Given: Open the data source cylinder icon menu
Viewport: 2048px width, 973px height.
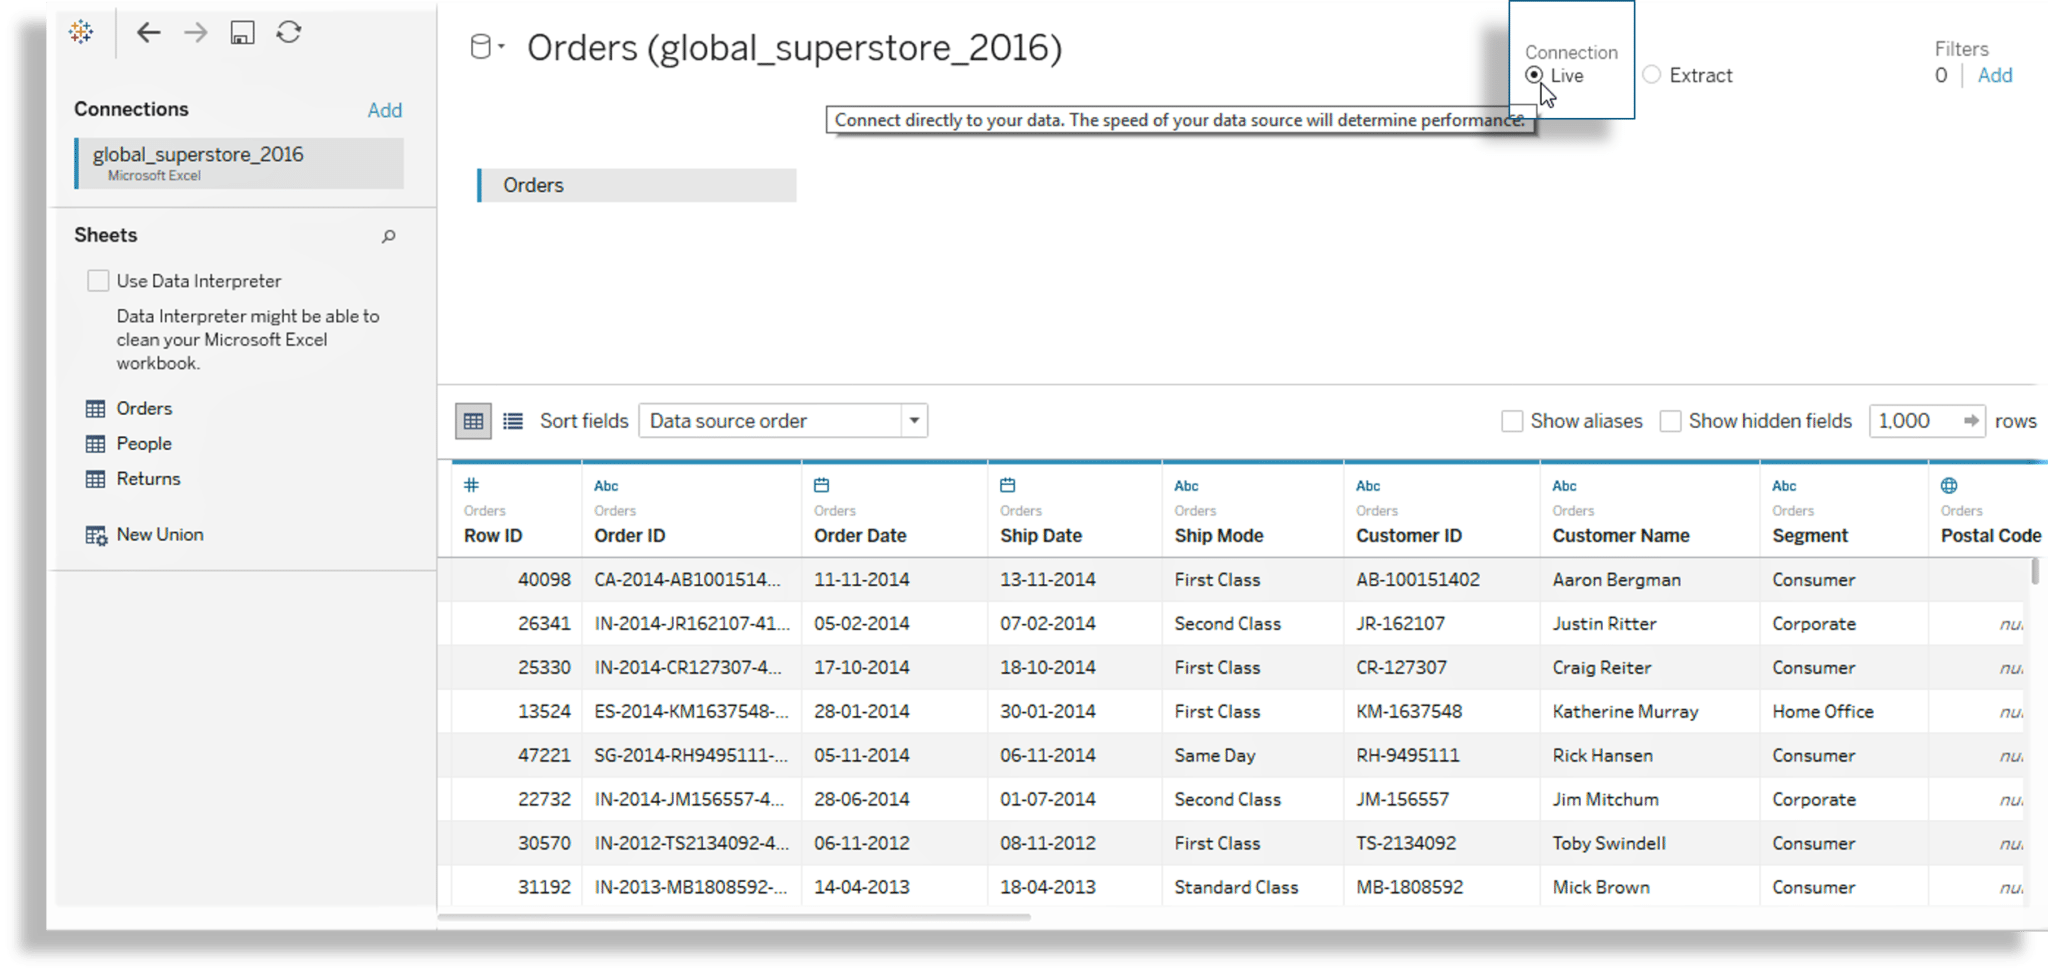Looking at the screenshot, I should [x=487, y=47].
